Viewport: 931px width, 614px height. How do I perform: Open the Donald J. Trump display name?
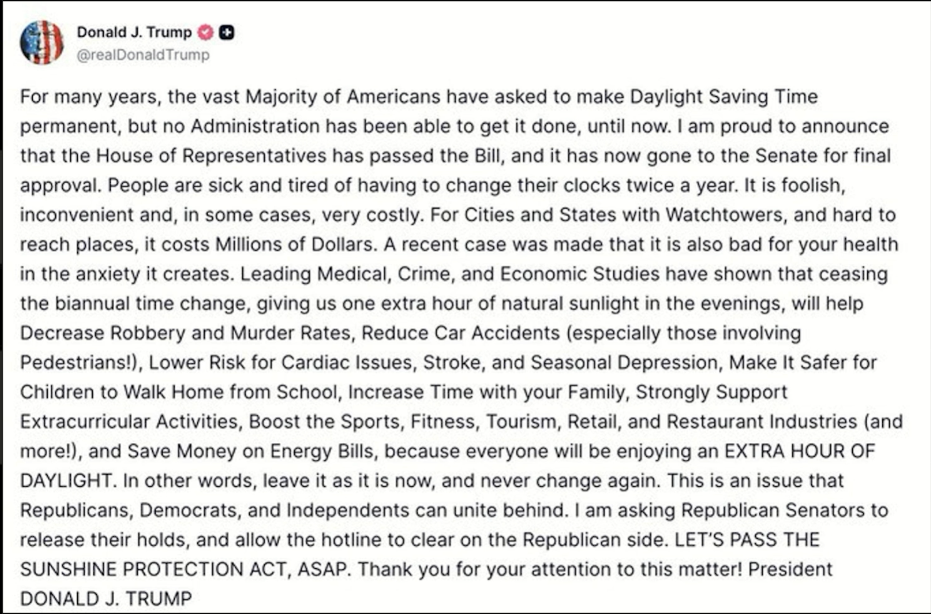point(134,32)
